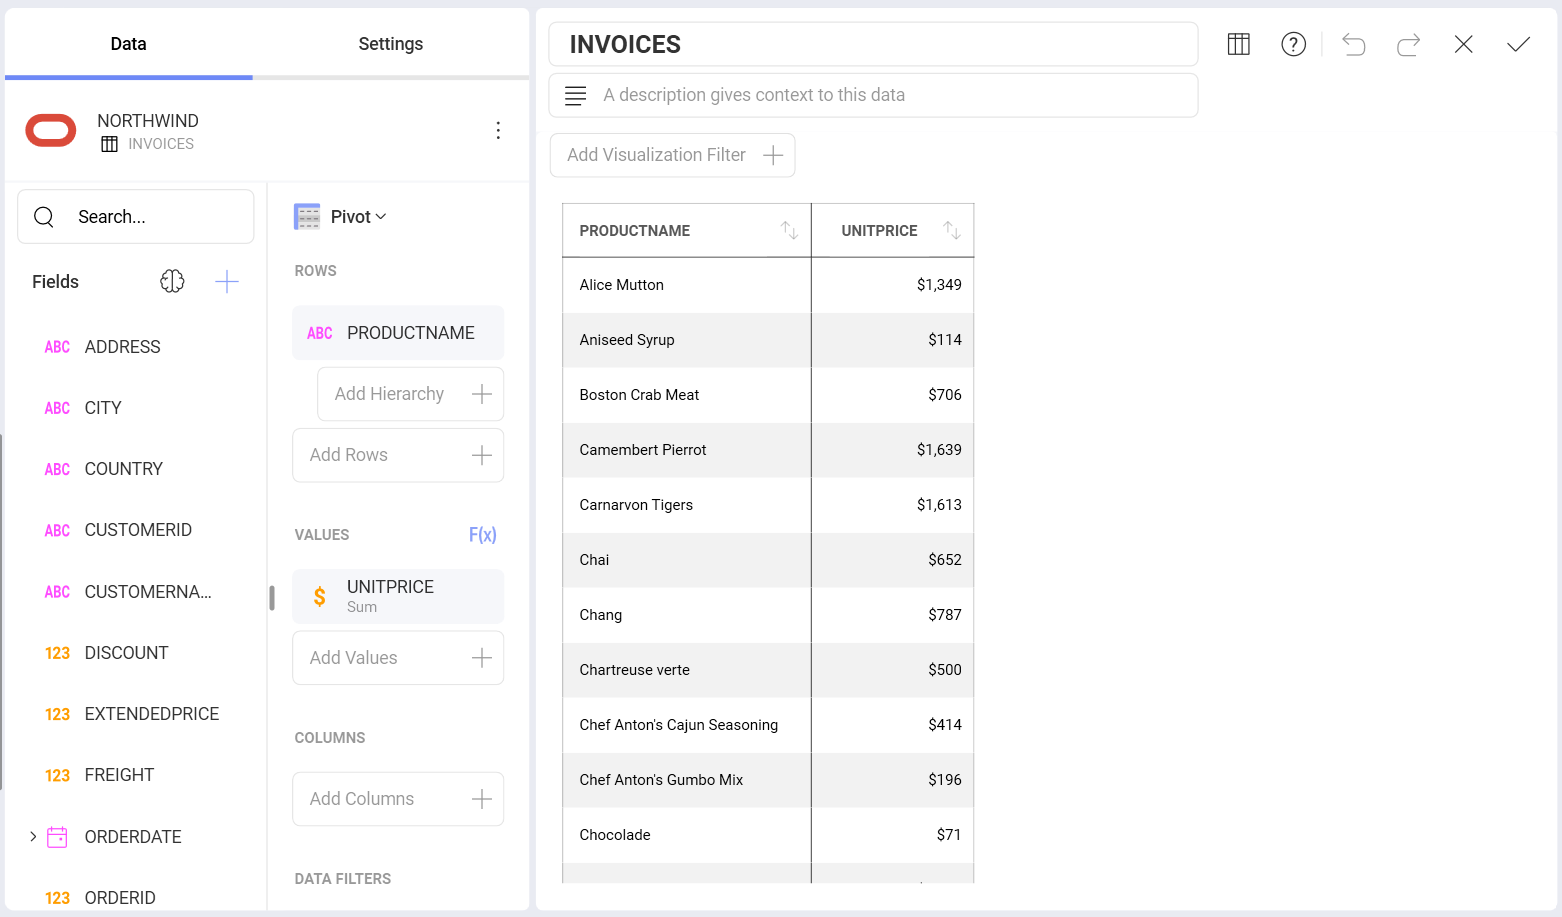Select the UNITPRICE Sum value field
This screenshot has width=1562, height=917.
click(398, 597)
